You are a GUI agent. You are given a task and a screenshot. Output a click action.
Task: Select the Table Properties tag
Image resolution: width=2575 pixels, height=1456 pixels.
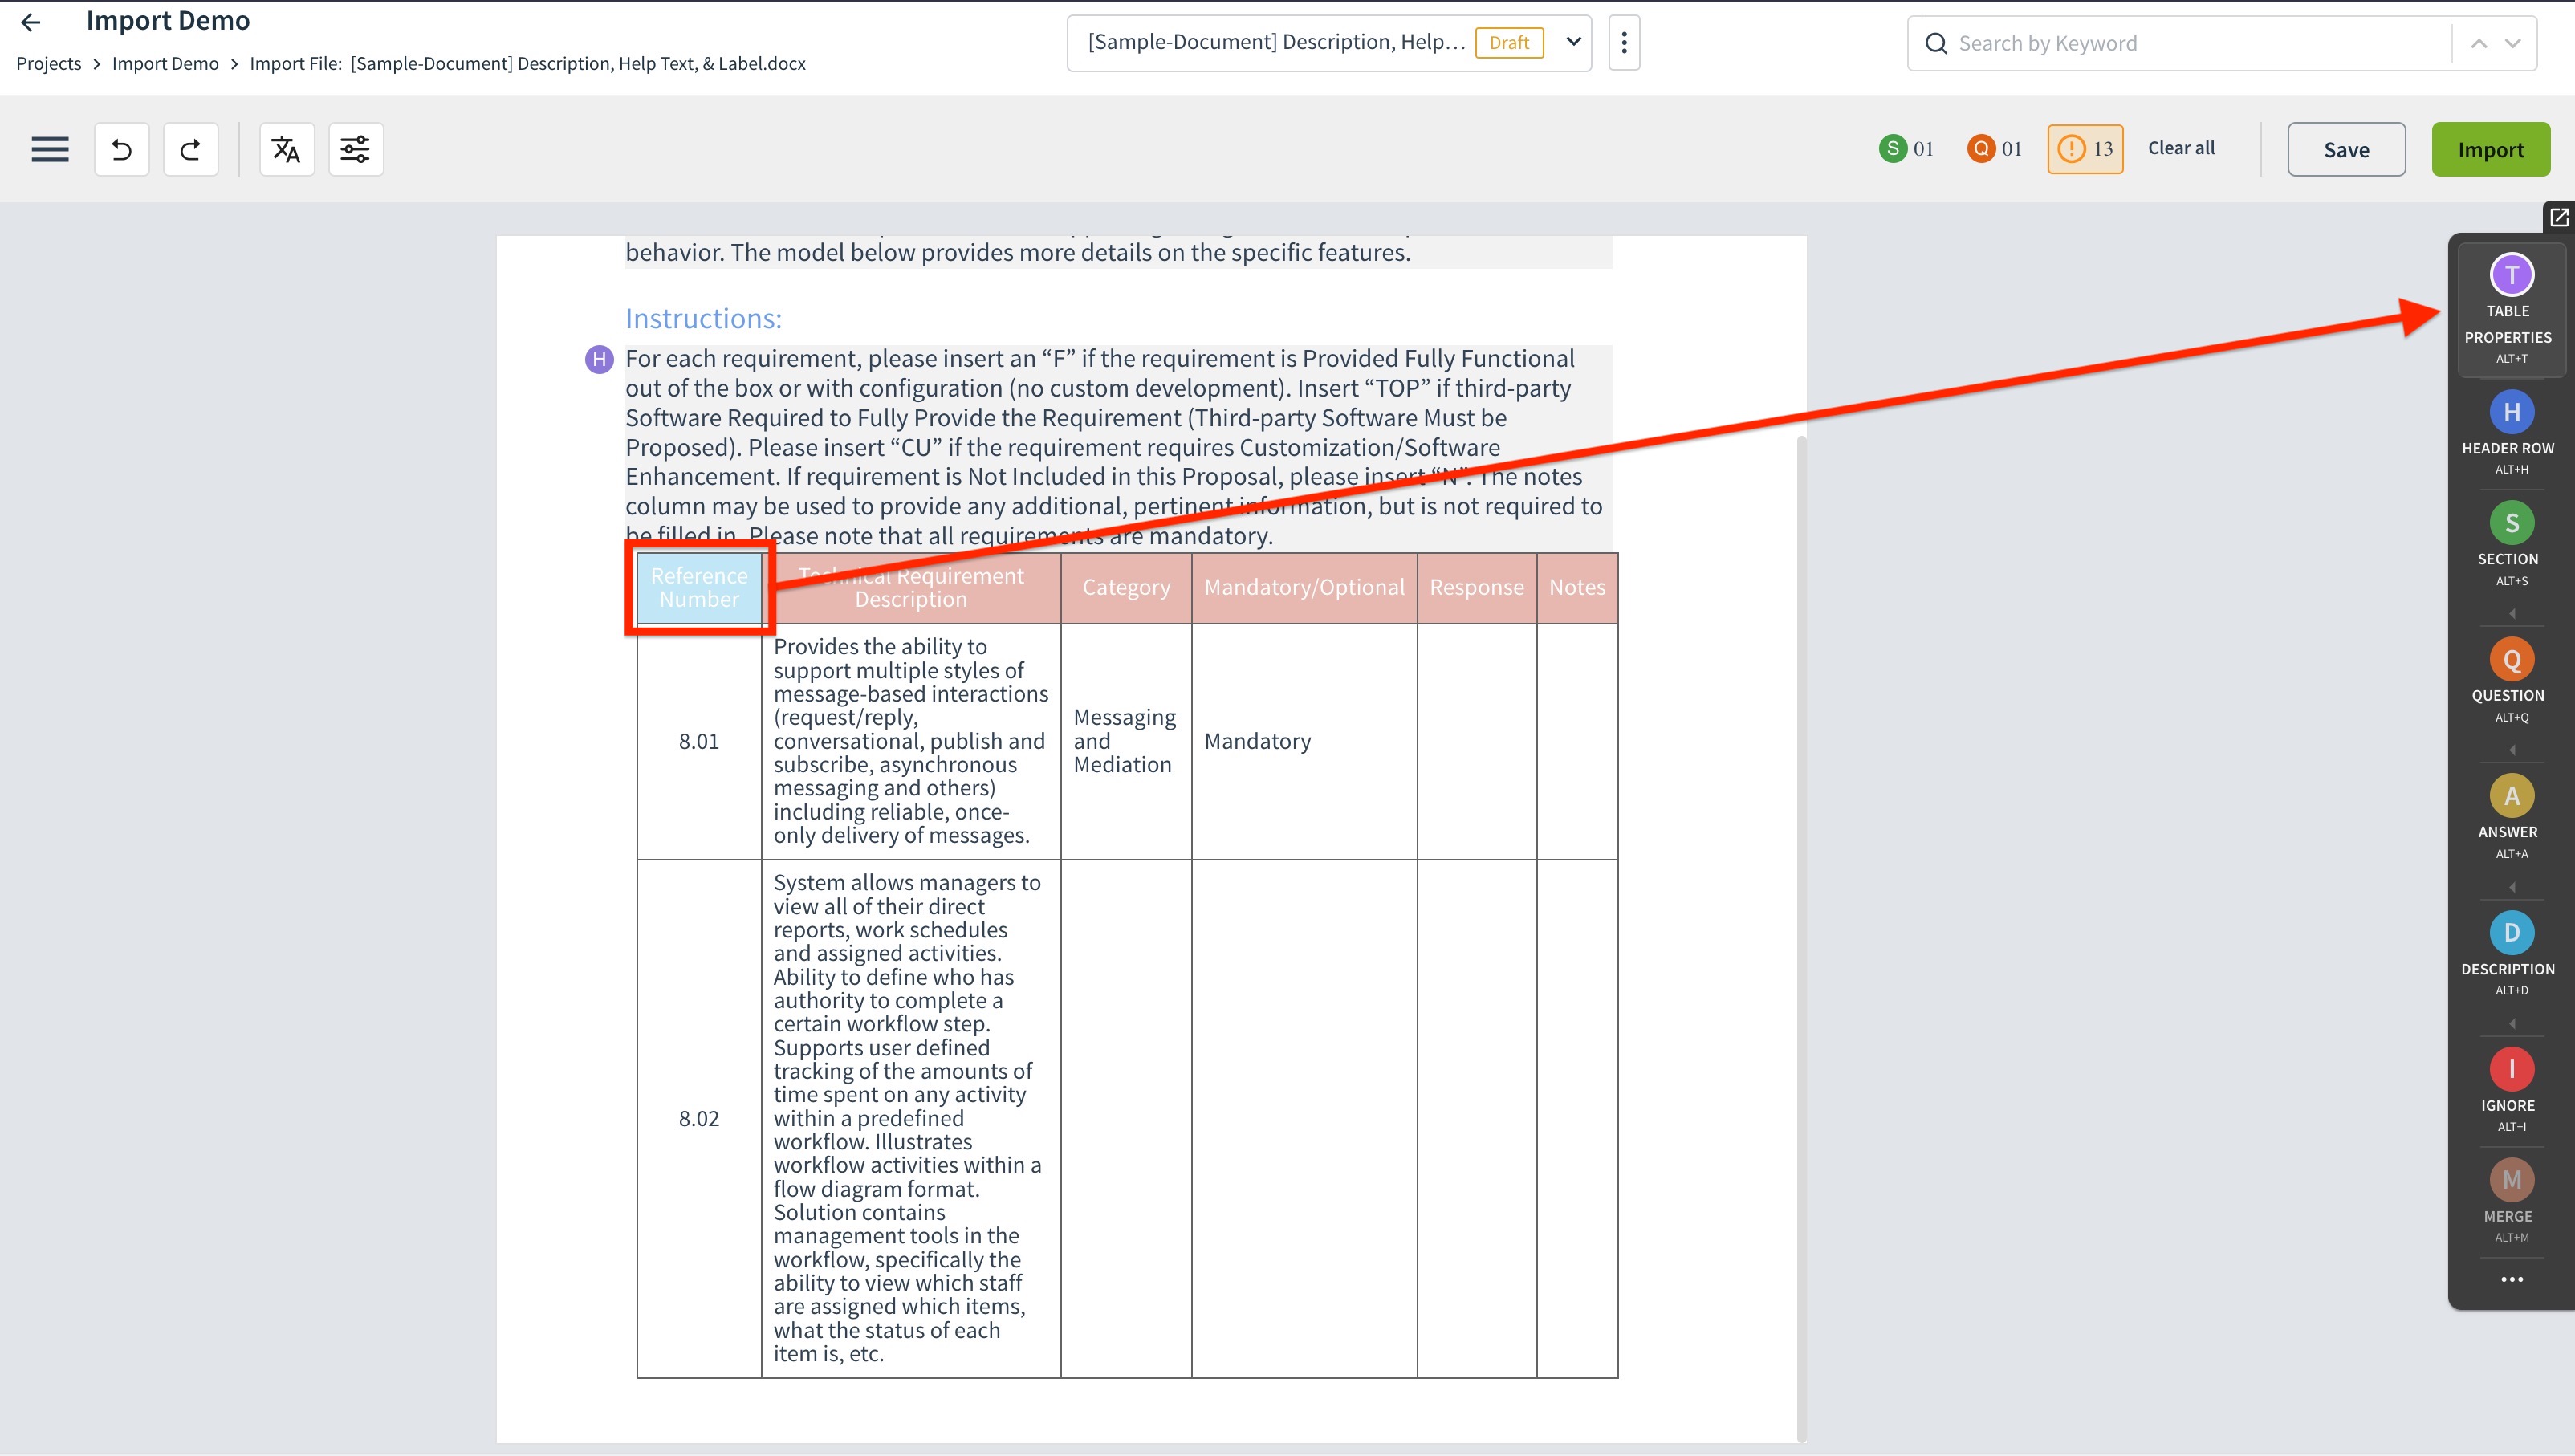point(2510,310)
